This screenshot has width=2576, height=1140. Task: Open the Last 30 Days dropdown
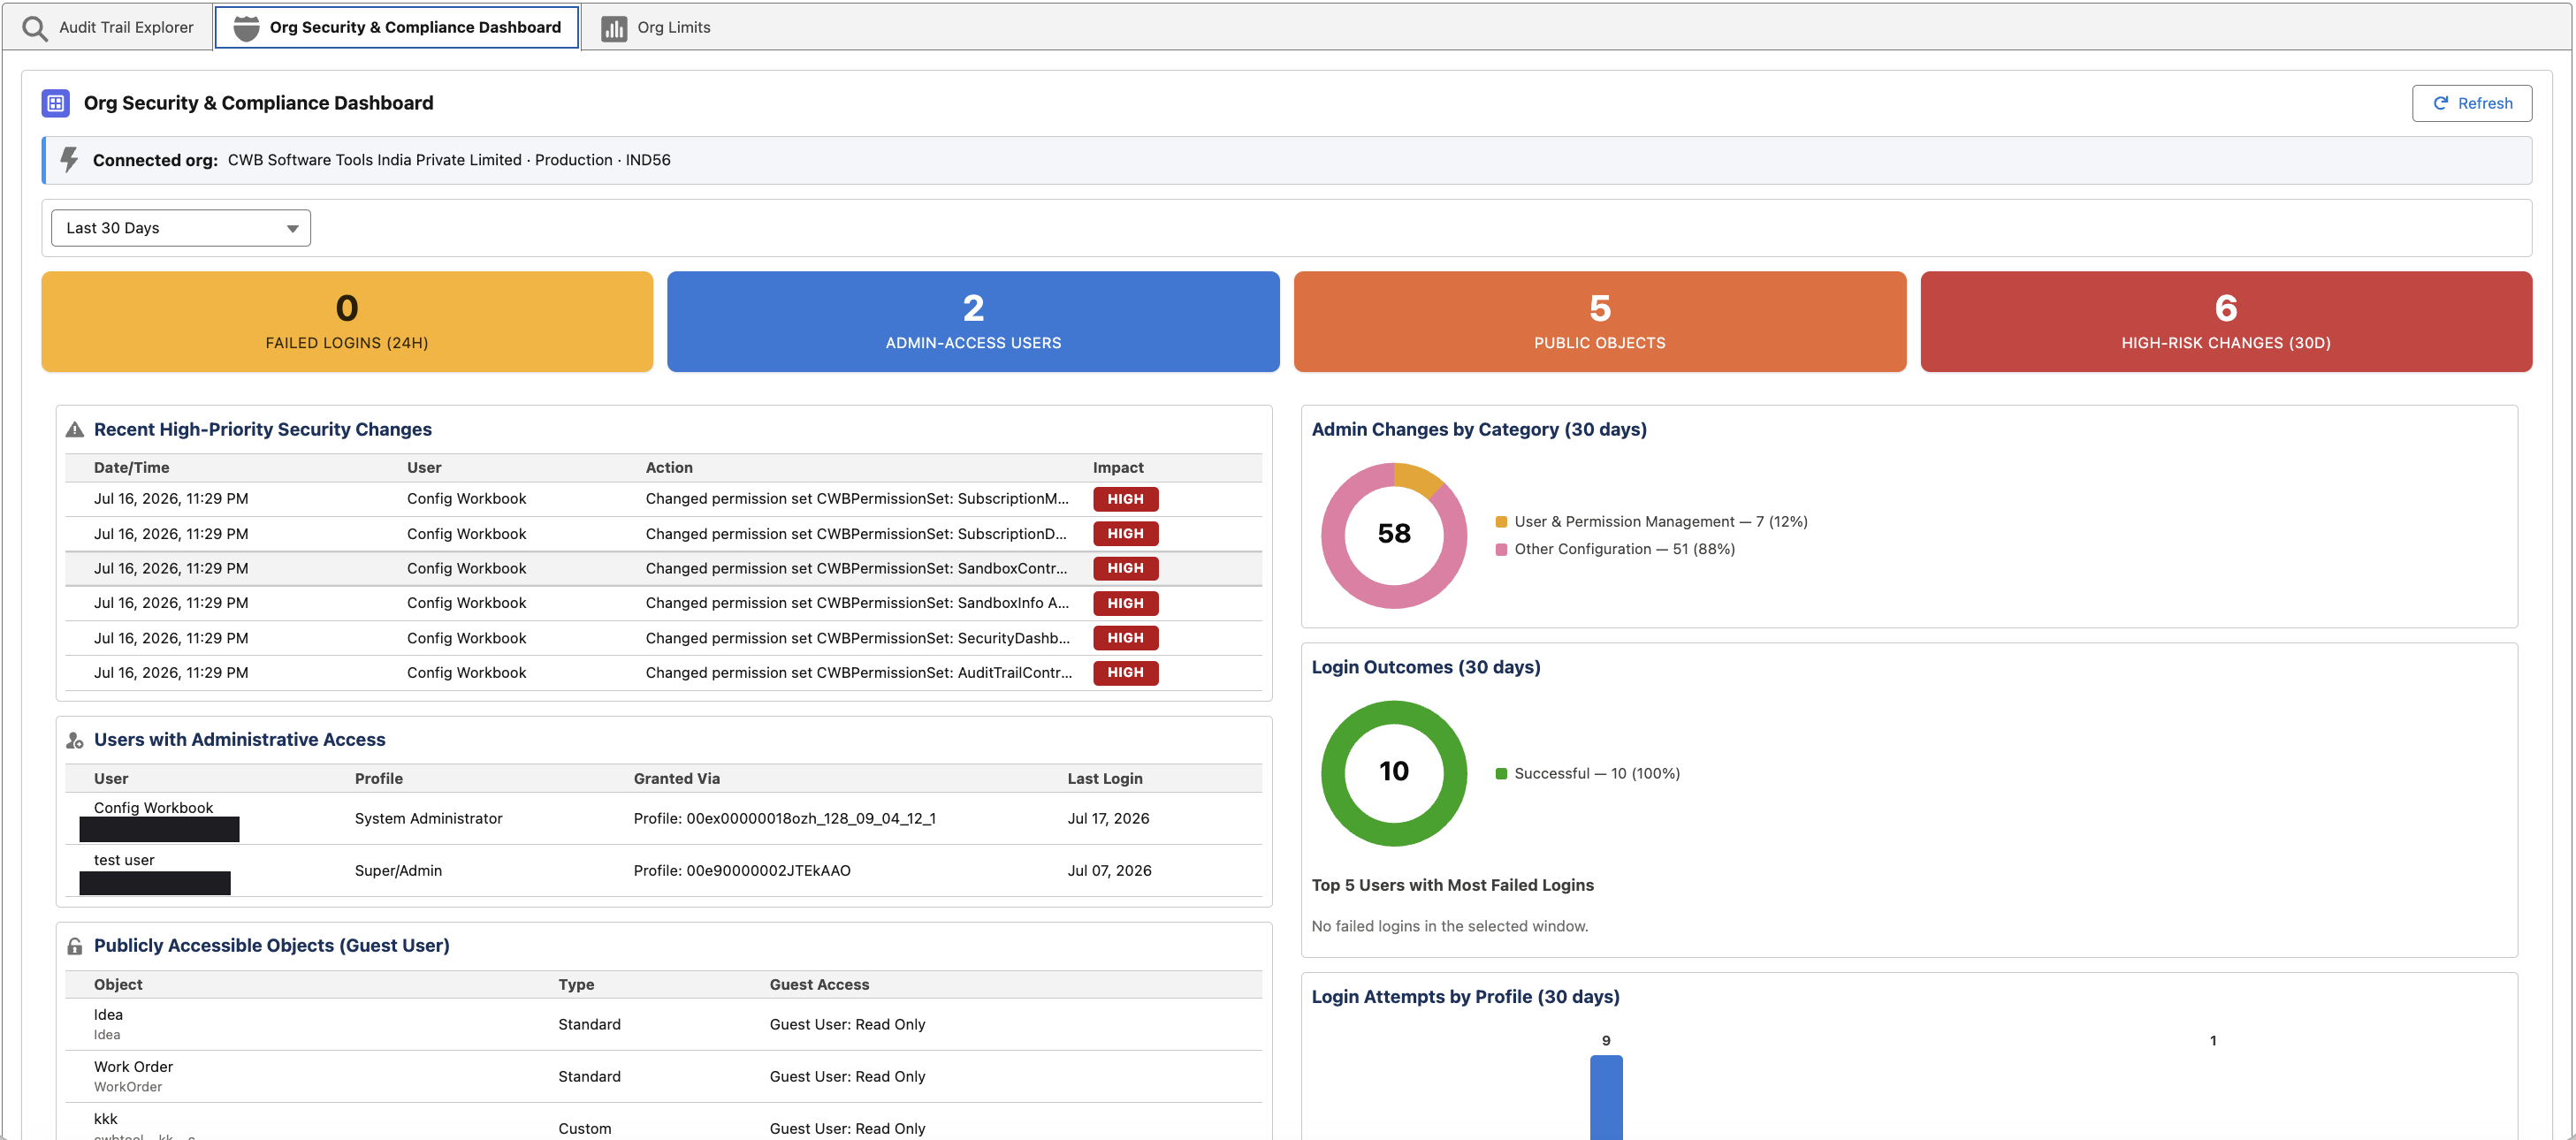[181, 228]
